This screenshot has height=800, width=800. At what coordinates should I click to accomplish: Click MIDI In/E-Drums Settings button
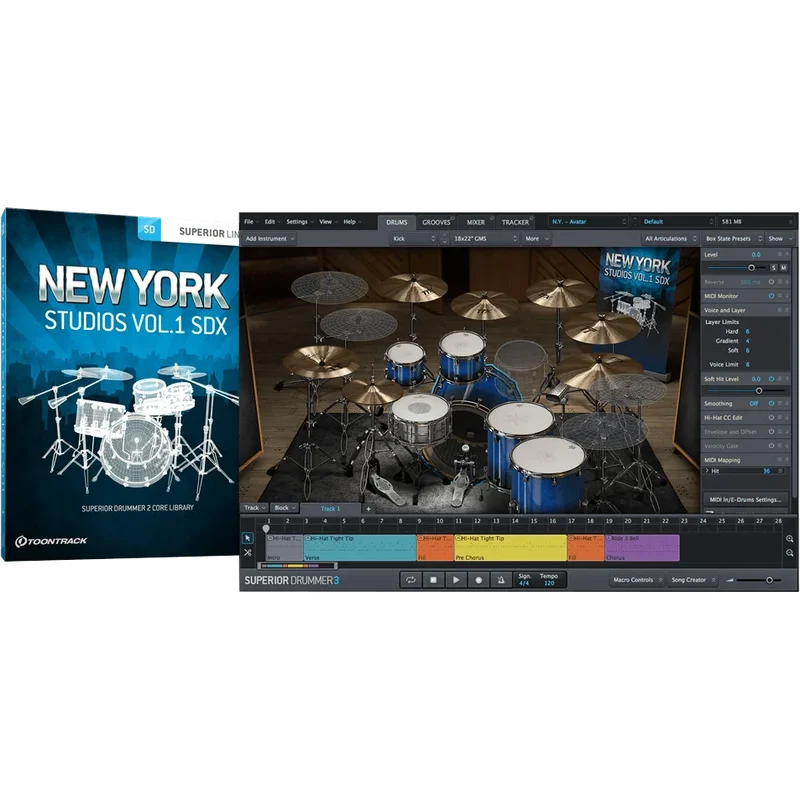coord(745,499)
